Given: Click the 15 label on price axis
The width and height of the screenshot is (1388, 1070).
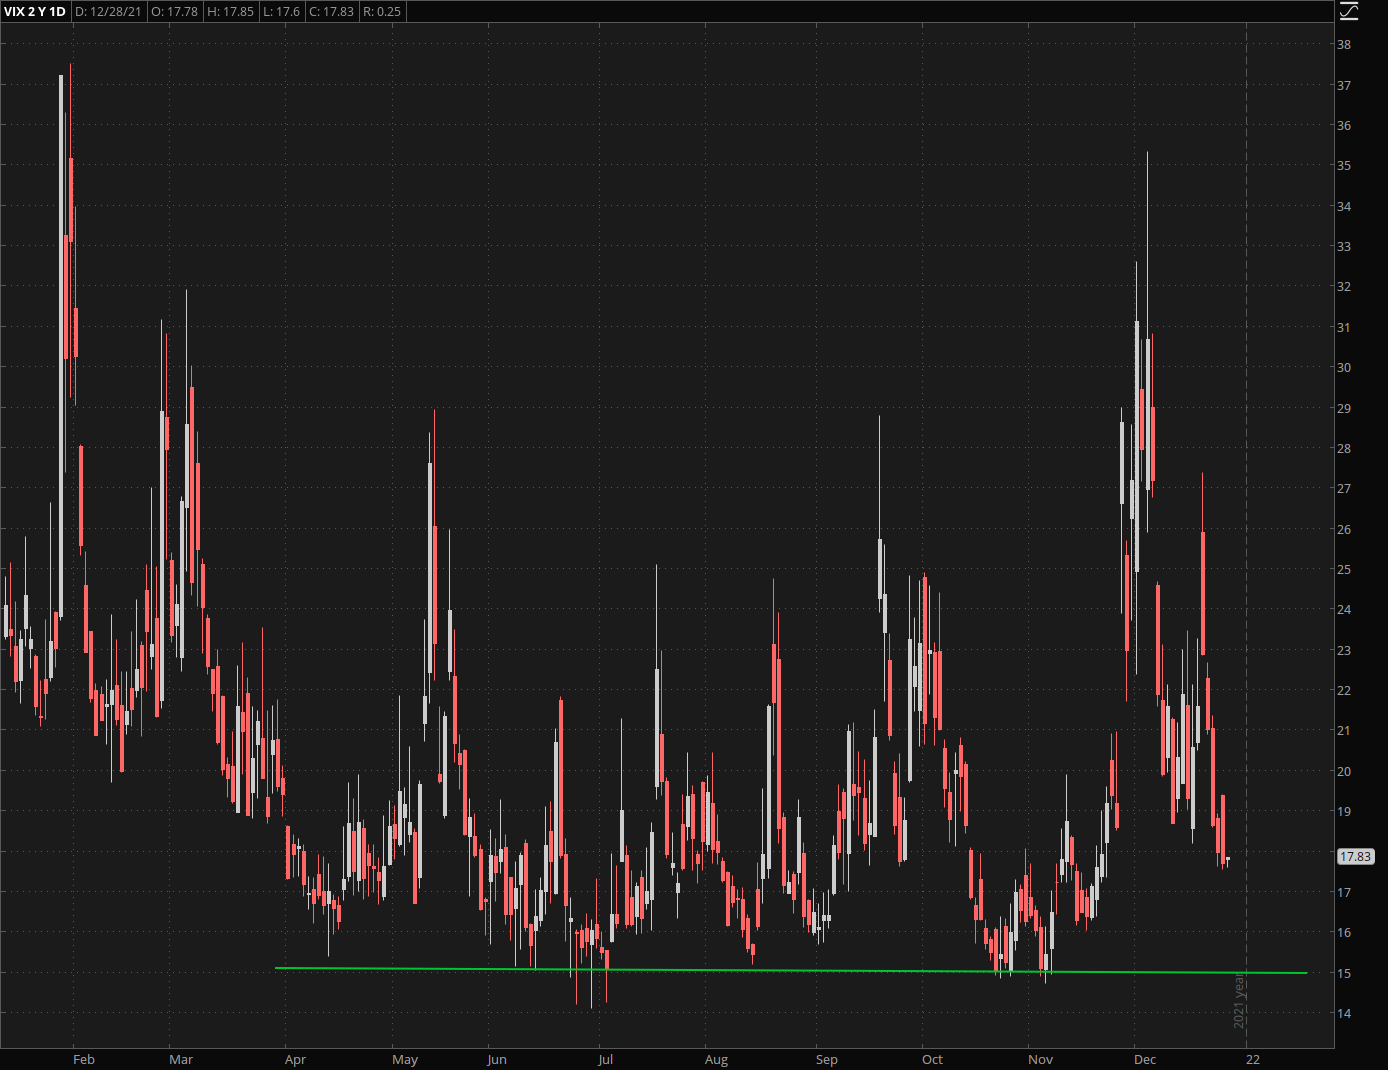Looking at the screenshot, I should (x=1344, y=973).
